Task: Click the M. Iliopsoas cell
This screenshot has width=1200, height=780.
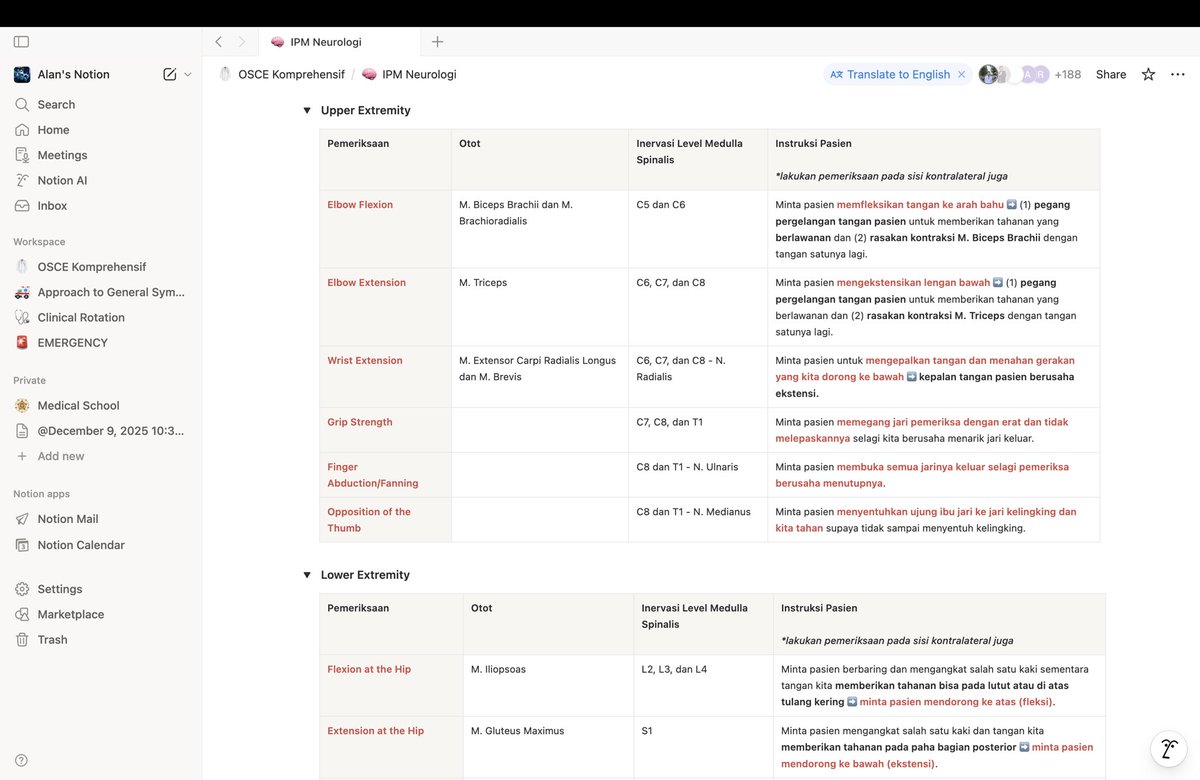Action: point(548,686)
